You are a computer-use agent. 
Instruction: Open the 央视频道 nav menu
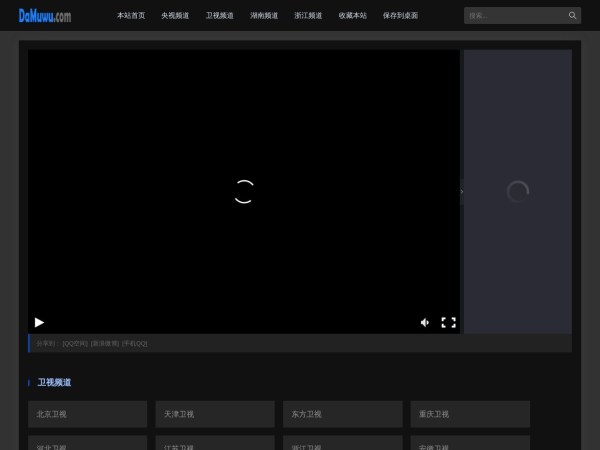click(175, 16)
